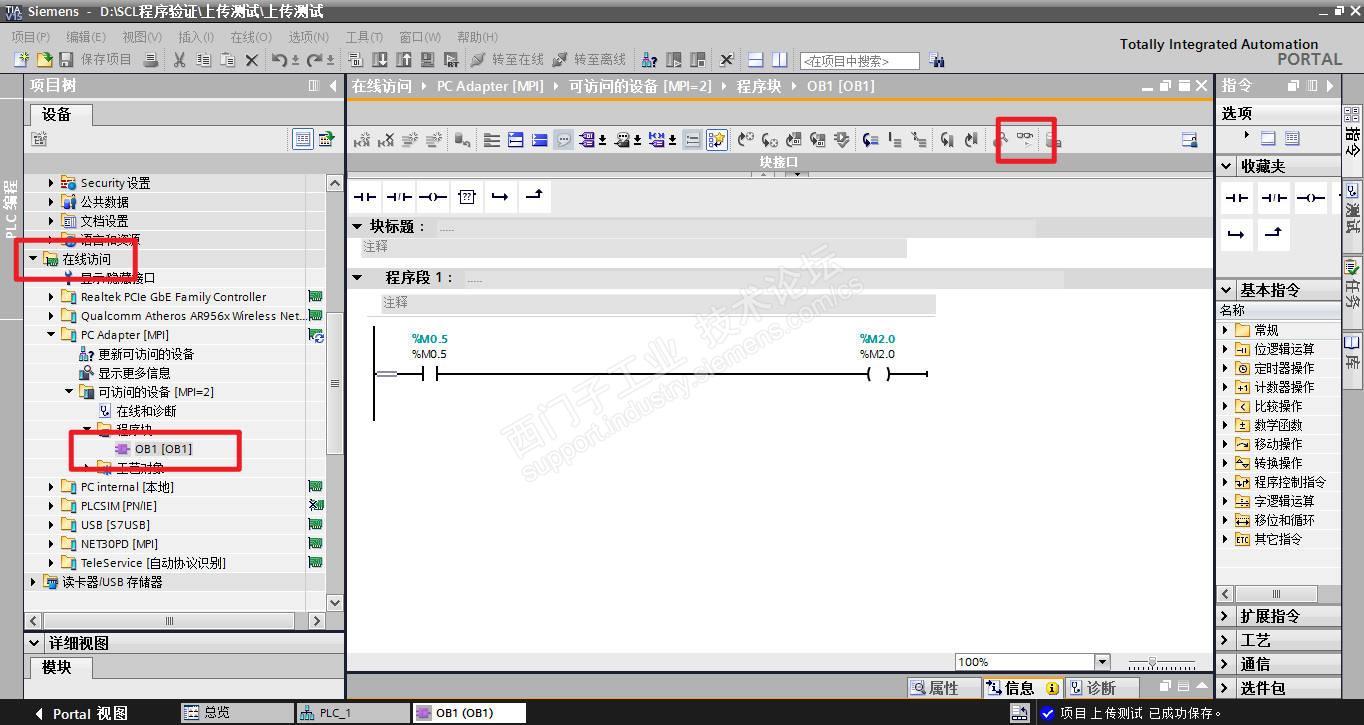Click the 保存项目 save project button

(96, 60)
